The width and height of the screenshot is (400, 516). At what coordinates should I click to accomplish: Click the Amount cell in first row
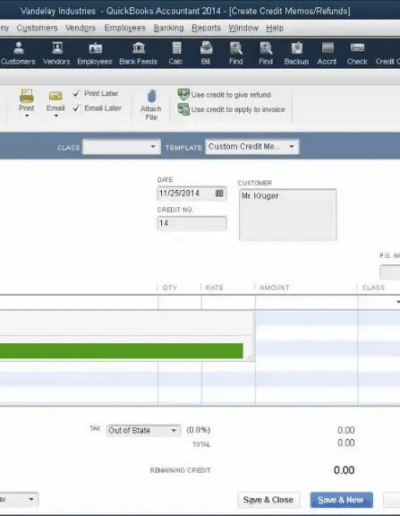tap(306, 302)
